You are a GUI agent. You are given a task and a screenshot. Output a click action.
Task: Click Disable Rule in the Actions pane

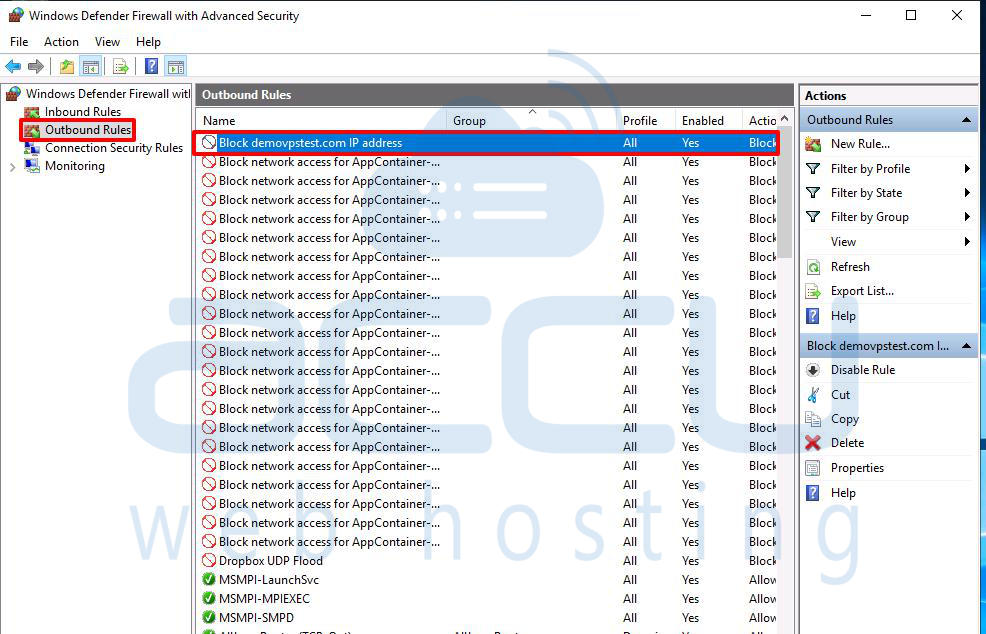(x=862, y=370)
